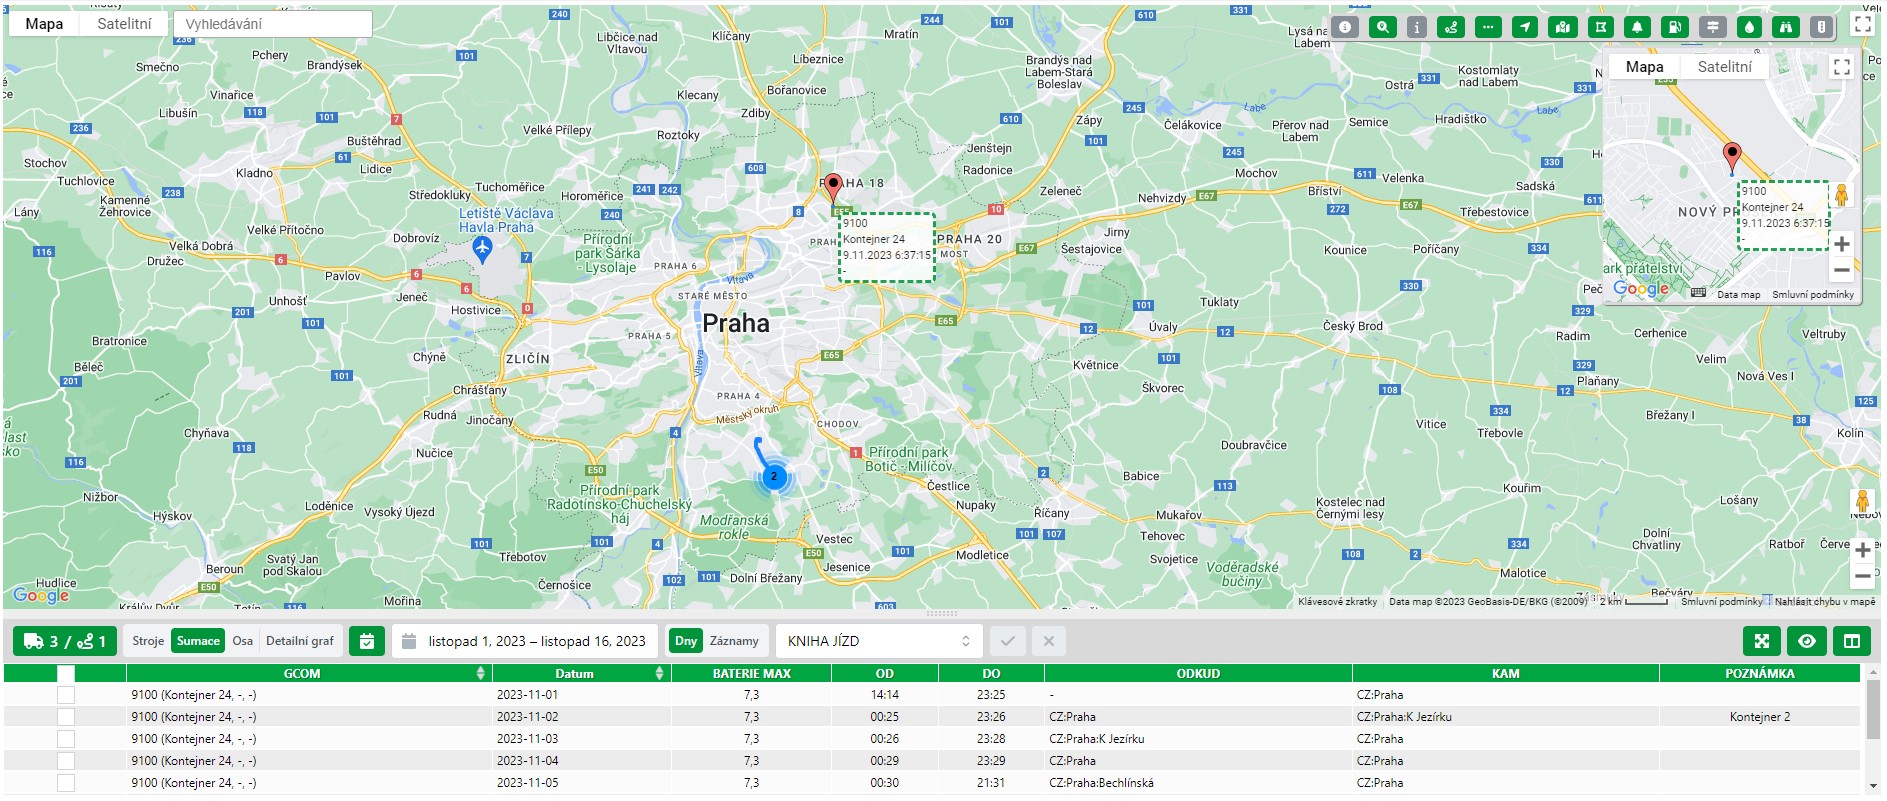
Task: Click the gray X cancel button
Action: click(1049, 641)
